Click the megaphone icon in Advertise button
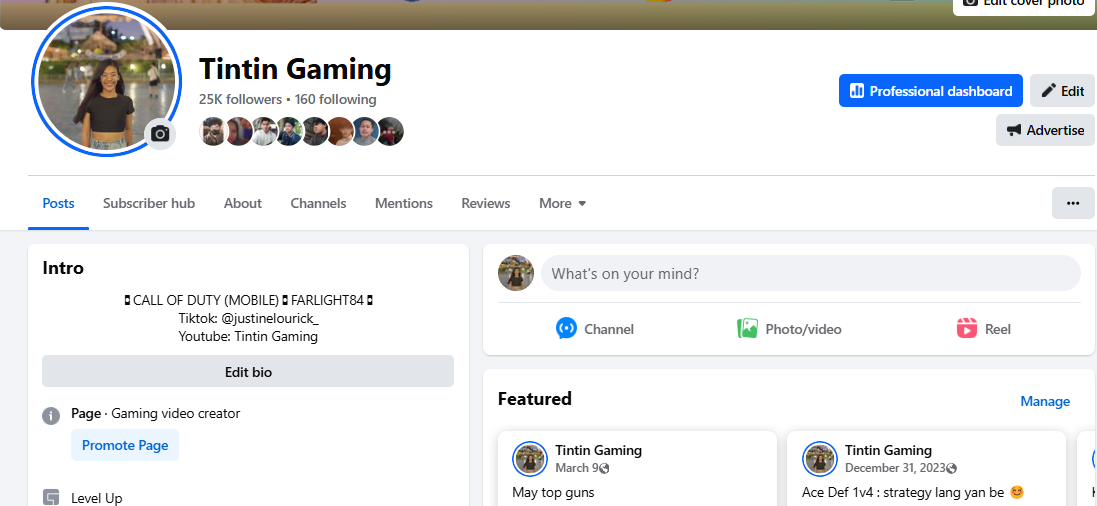 pyautogui.click(x=1014, y=130)
